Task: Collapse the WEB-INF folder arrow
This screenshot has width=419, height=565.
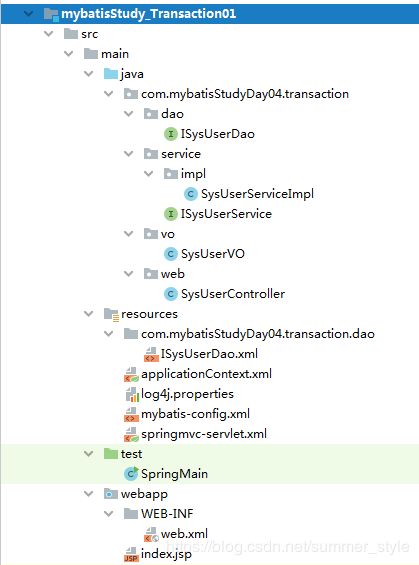Action: point(108,514)
